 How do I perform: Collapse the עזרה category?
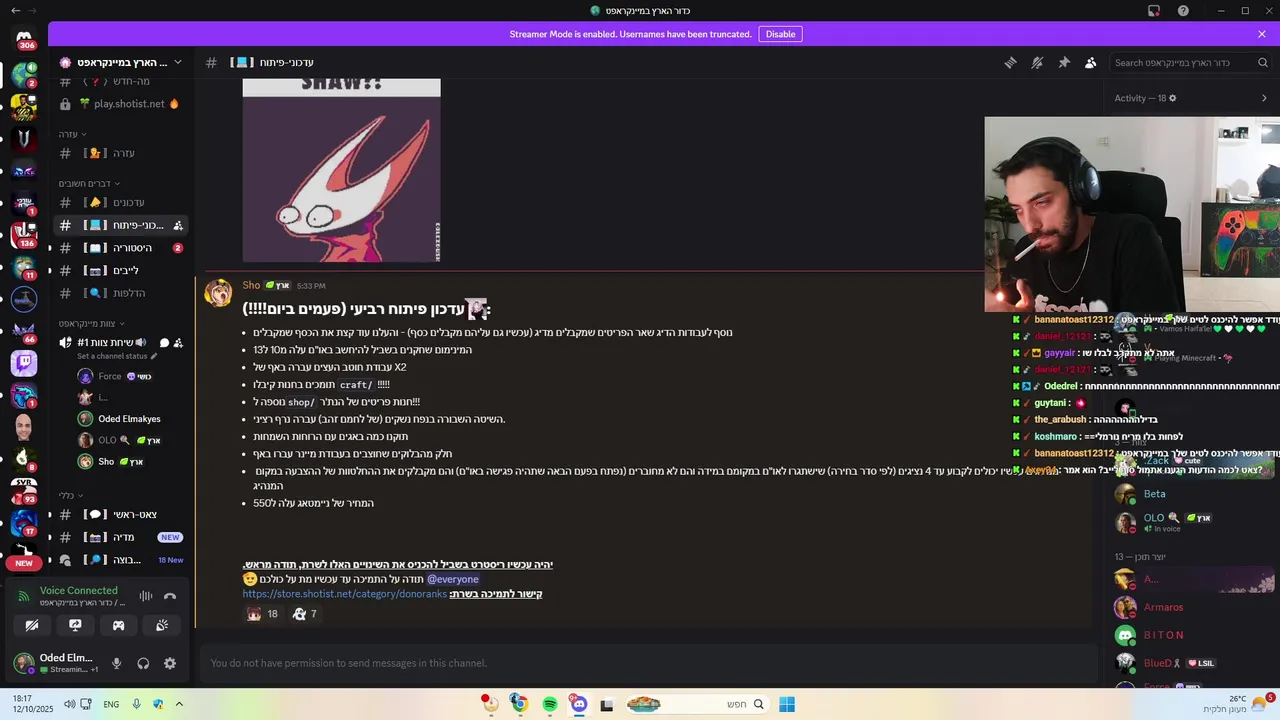tap(72, 134)
